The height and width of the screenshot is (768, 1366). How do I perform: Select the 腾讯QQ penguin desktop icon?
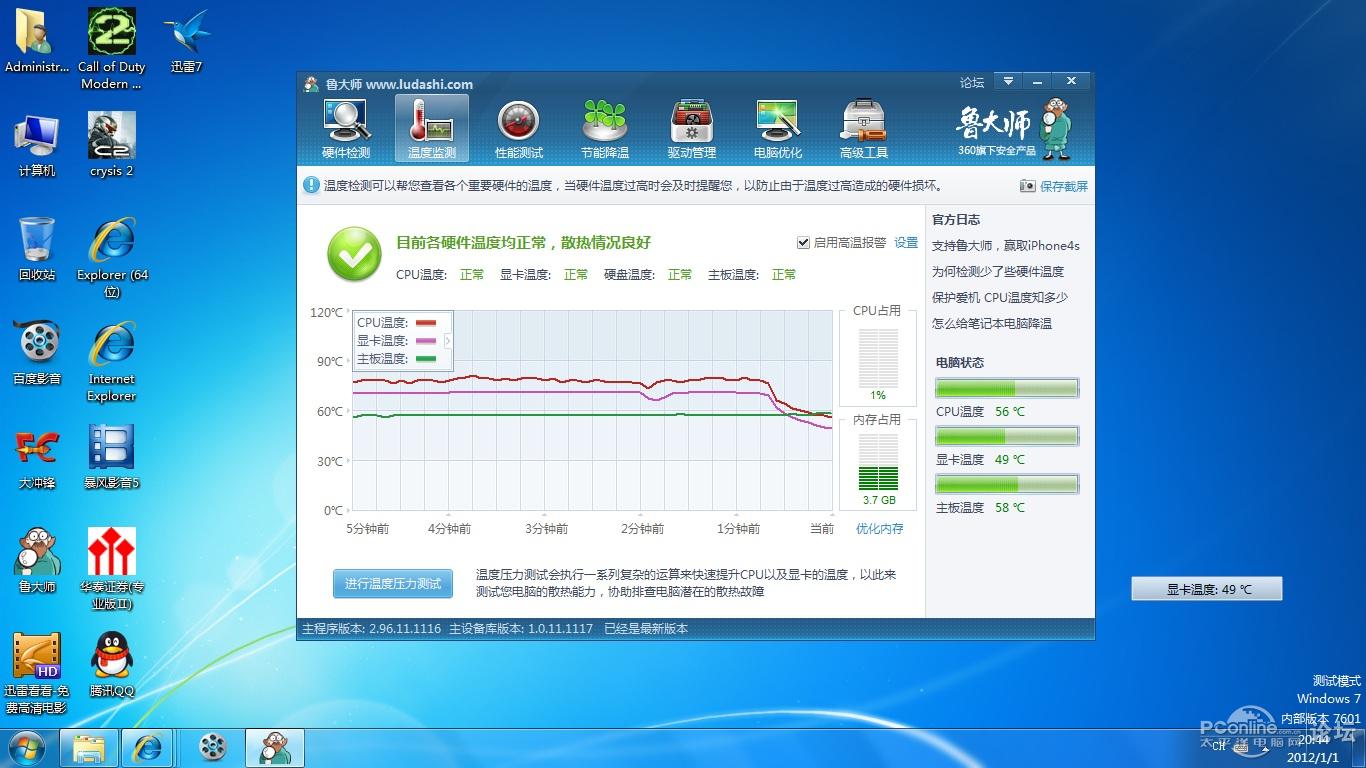click(112, 664)
